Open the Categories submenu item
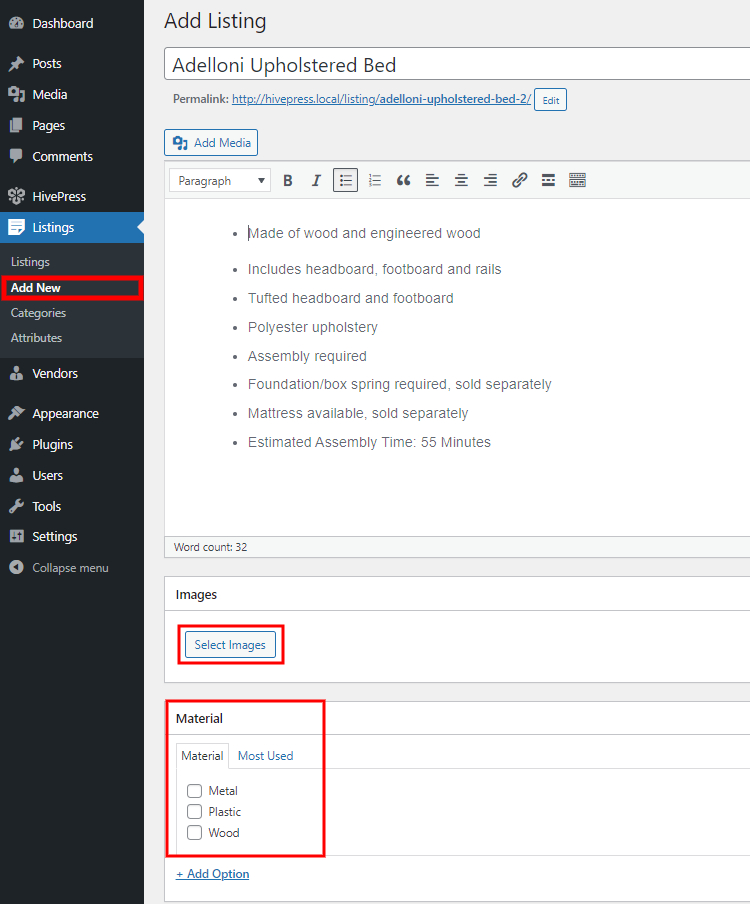 click(38, 313)
